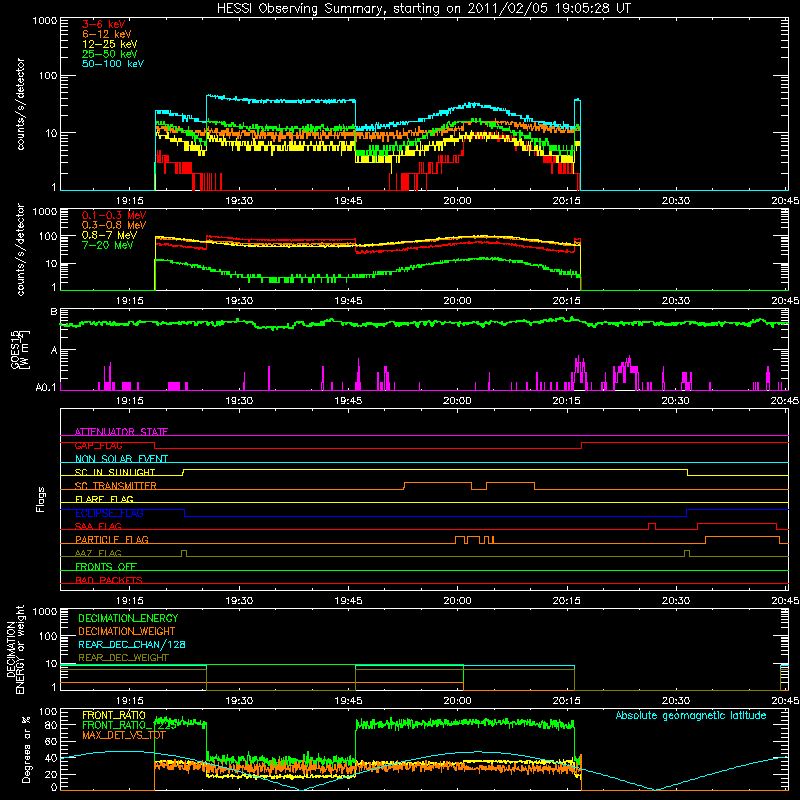800x800 pixels.
Task: Click the 0.8-7 MeV legend label
Action: [x=110, y=235]
